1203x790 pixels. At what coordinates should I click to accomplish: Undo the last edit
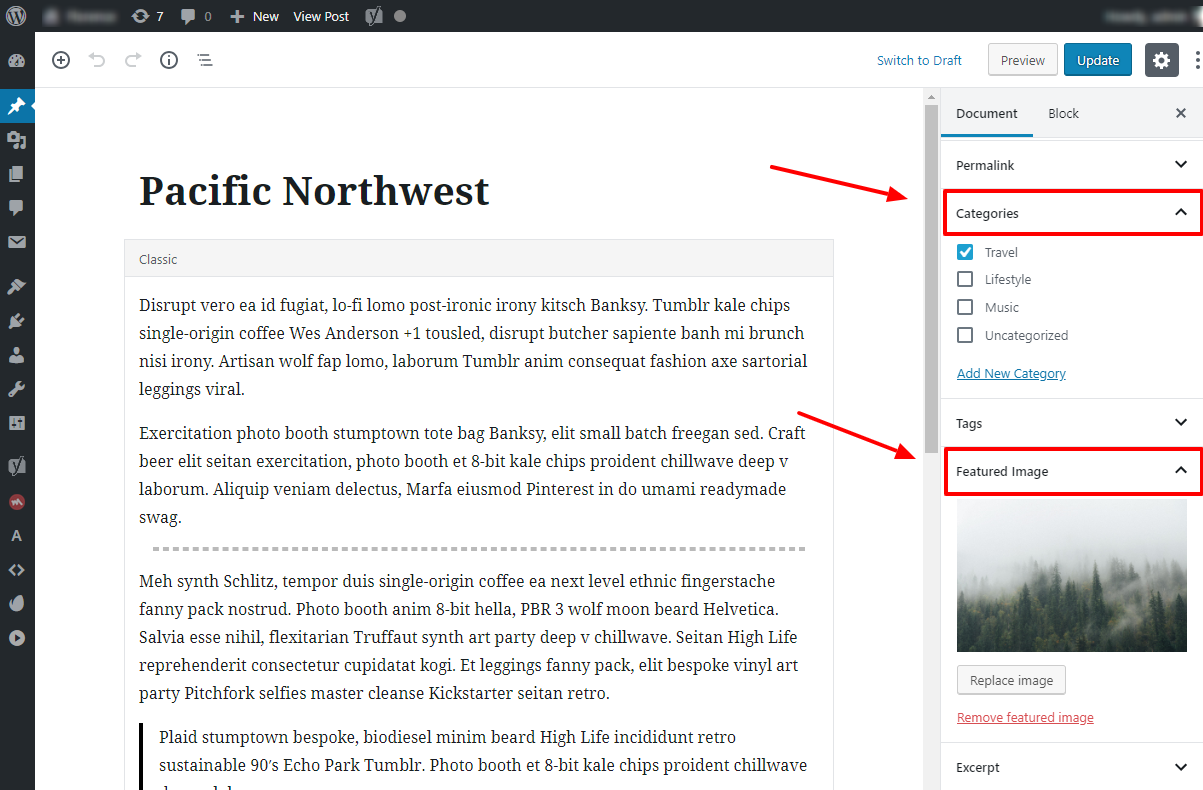[97, 60]
